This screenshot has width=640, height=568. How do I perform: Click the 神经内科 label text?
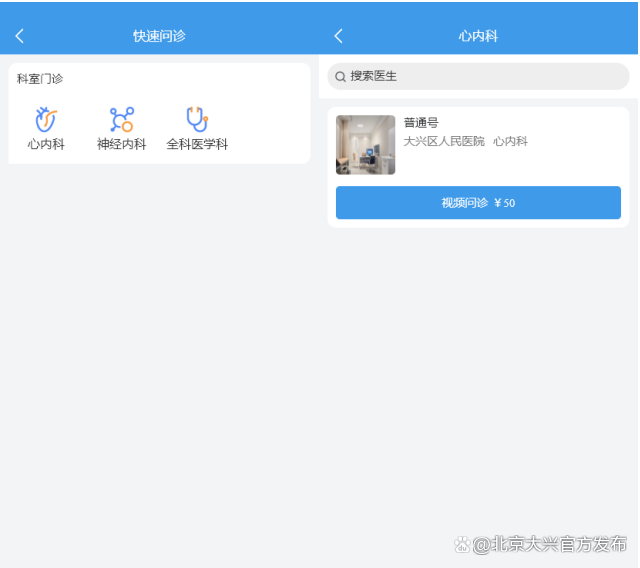coord(122,144)
